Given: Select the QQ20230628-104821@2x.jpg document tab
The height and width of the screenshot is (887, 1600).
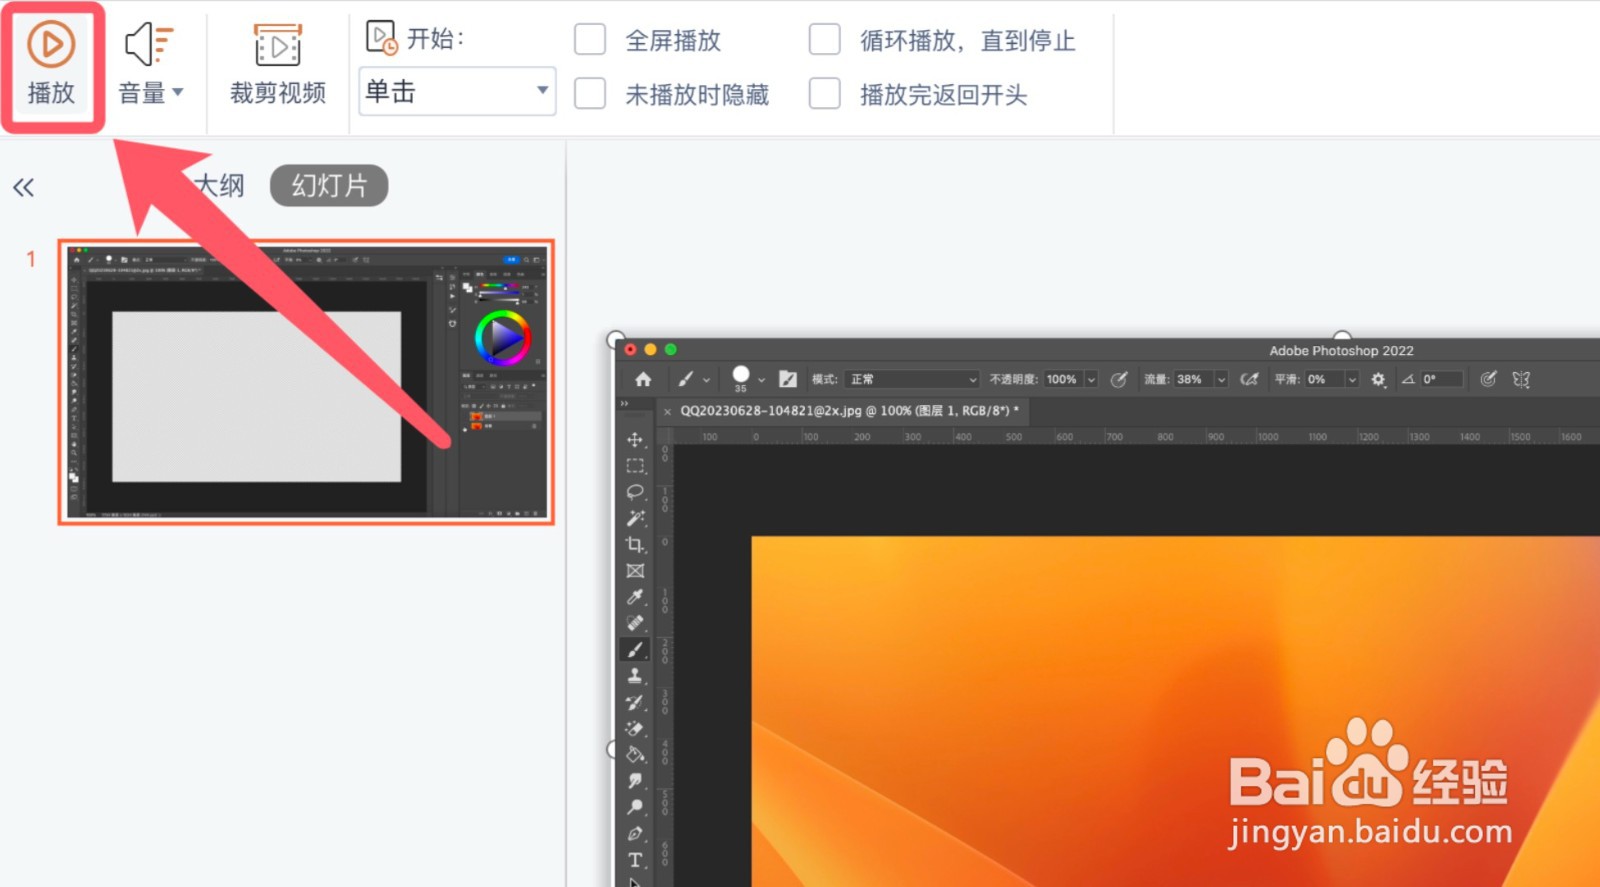Looking at the screenshot, I should tap(849, 410).
